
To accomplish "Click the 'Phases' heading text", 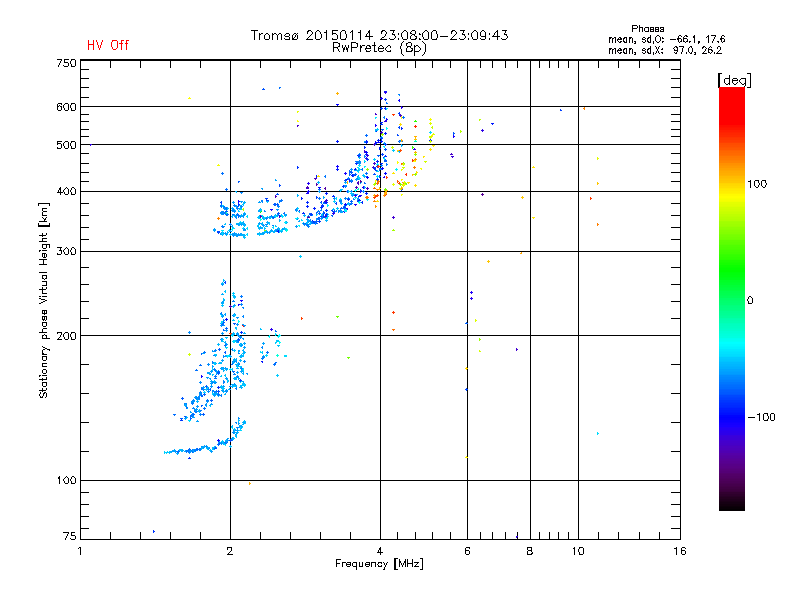I will [x=647, y=29].
